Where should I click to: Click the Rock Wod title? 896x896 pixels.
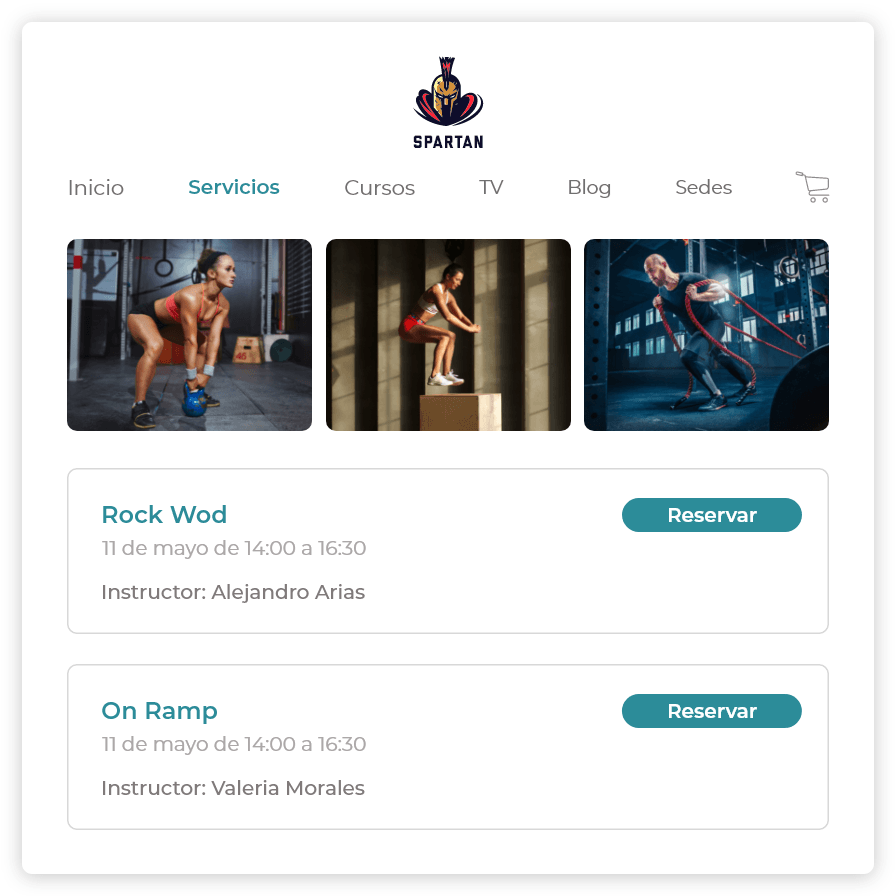pos(164,514)
